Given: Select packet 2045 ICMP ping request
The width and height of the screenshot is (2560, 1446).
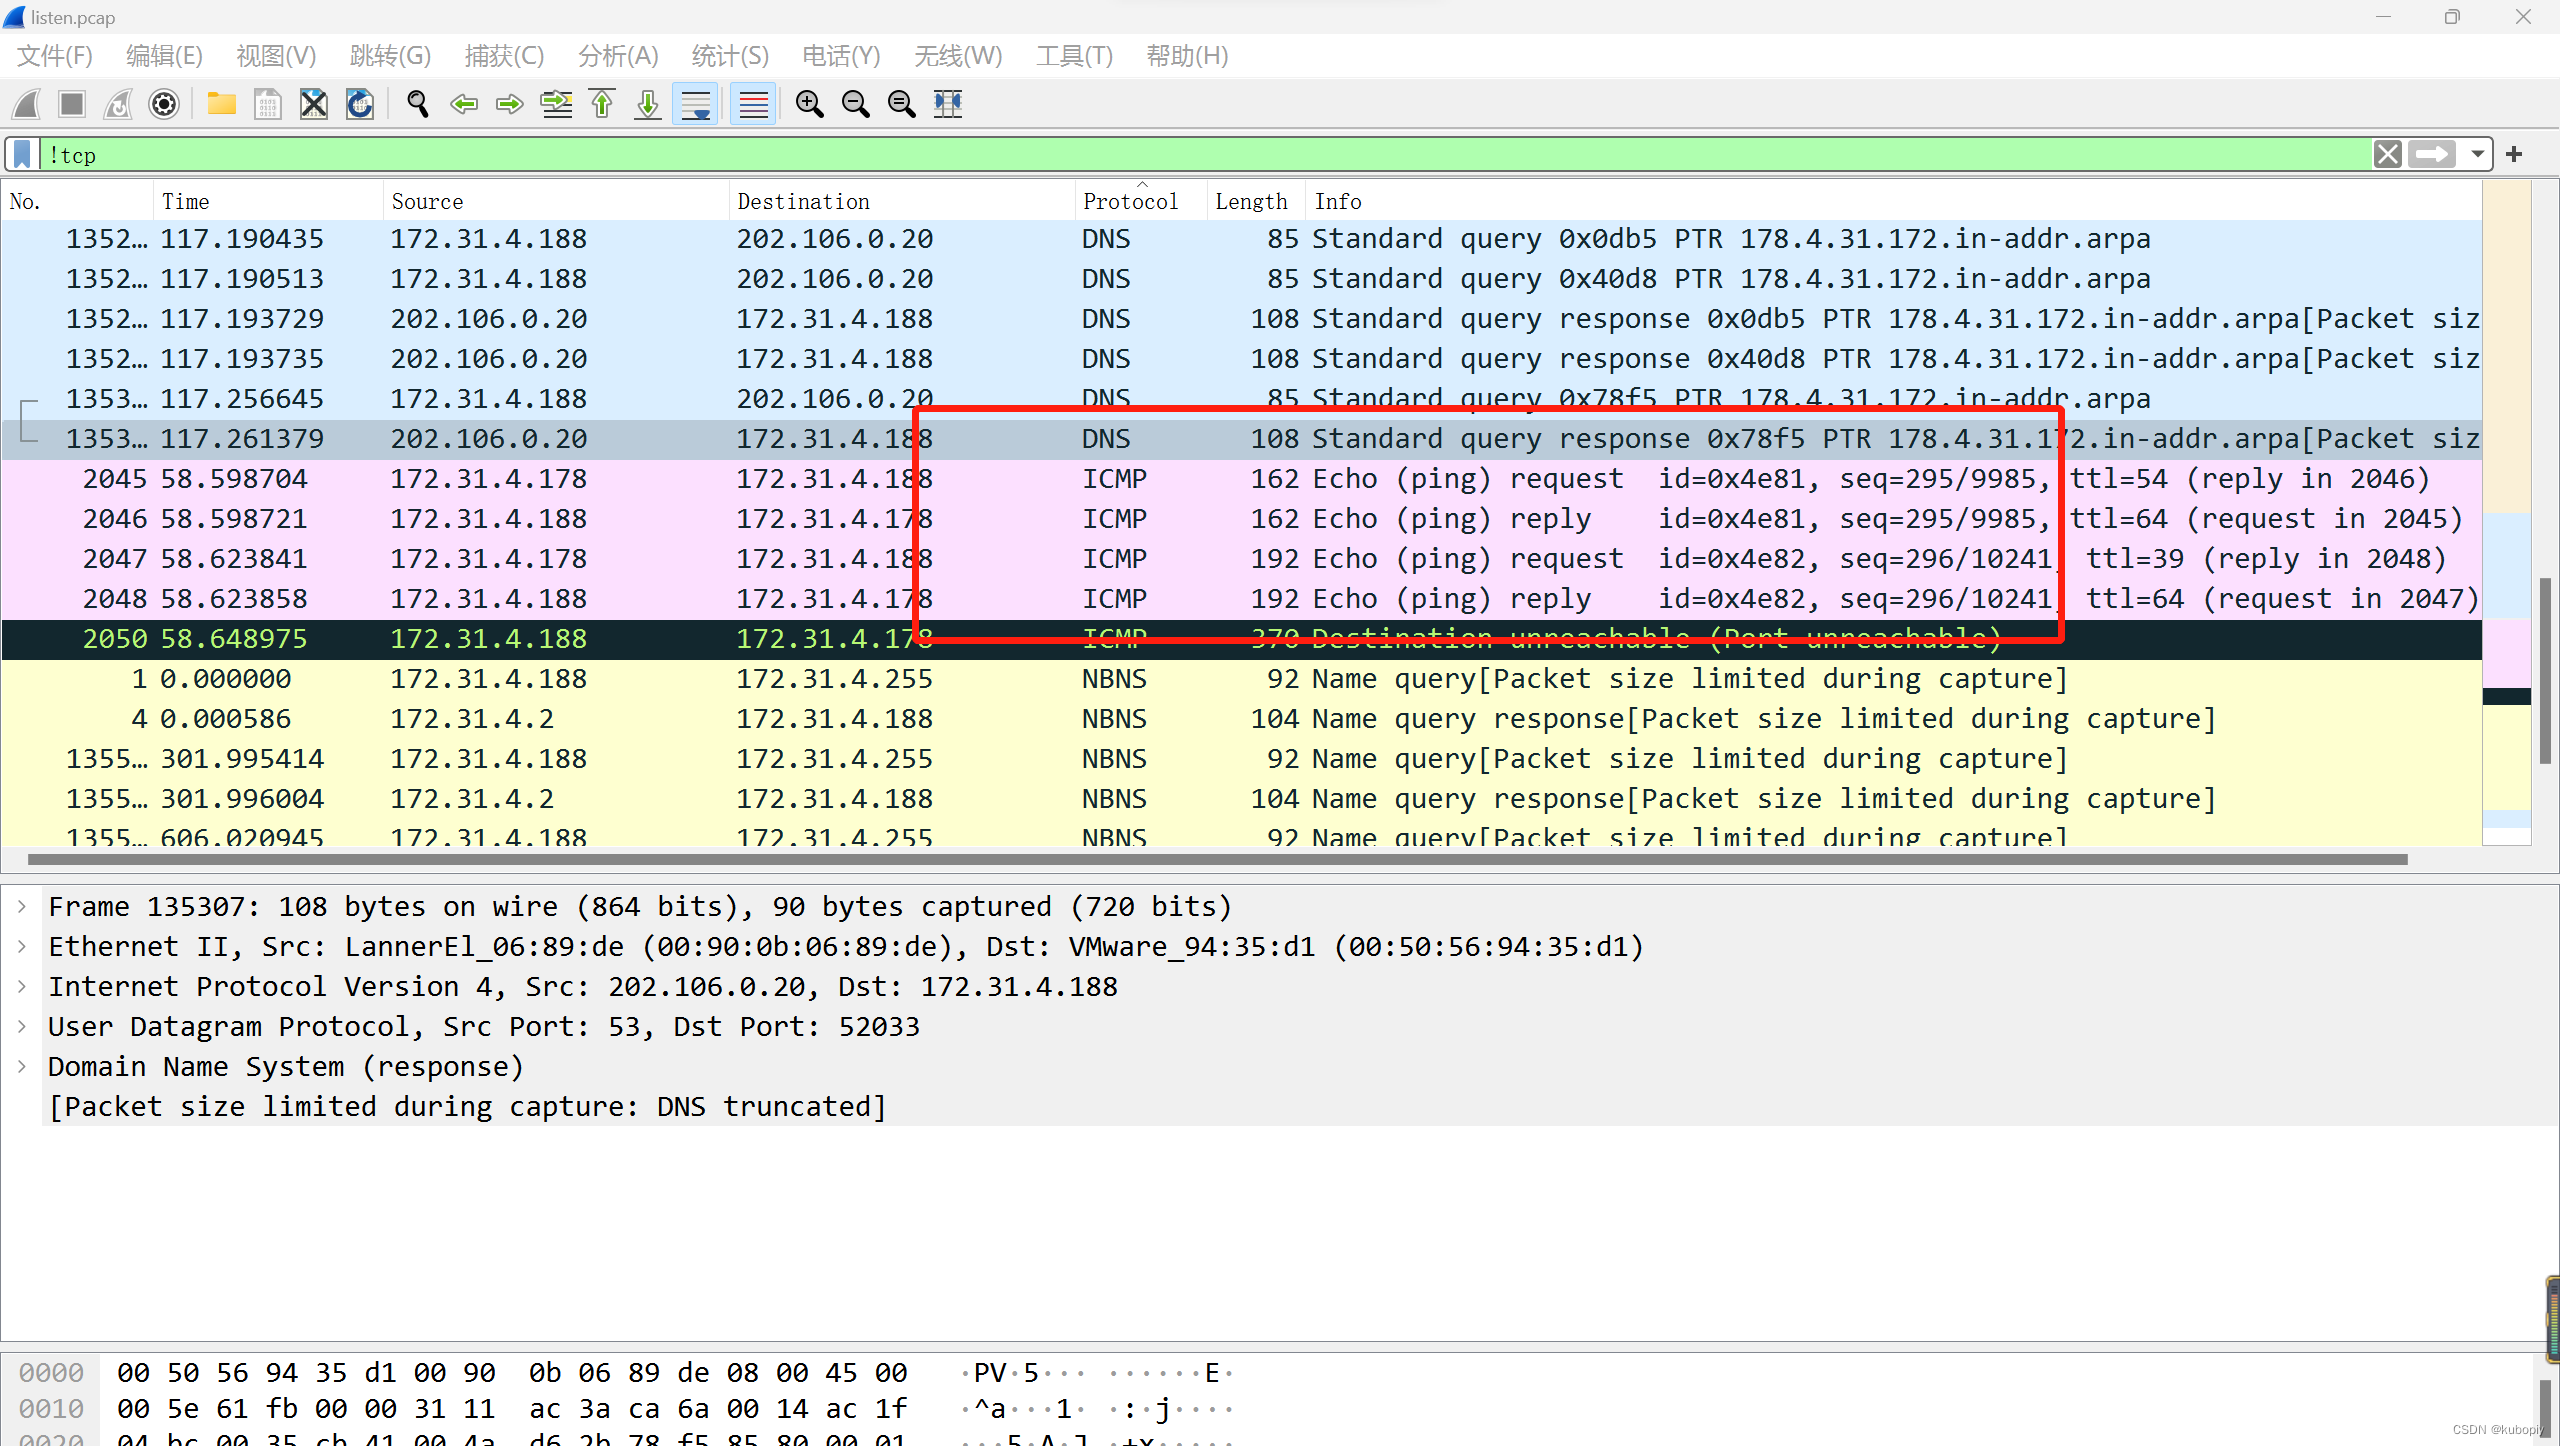Looking at the screenshot, I should [x=1241, y=479].
